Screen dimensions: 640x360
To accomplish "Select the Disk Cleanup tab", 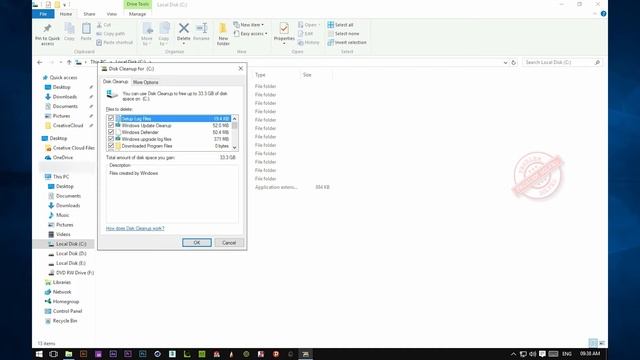I will coord(116,82).
